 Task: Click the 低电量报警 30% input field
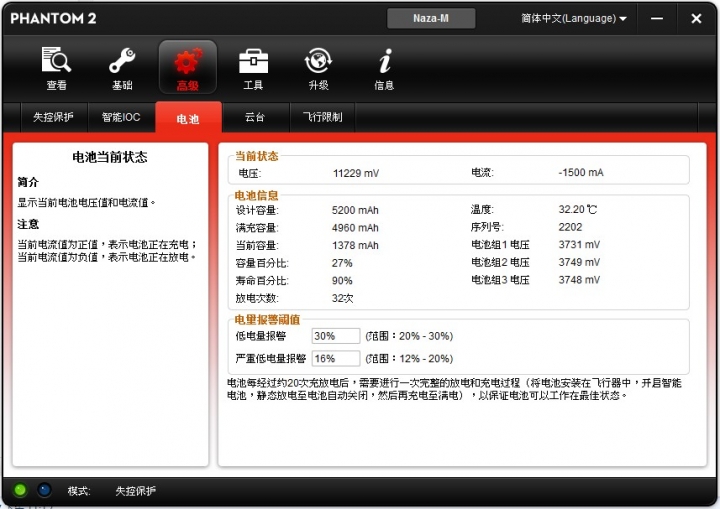pyautogui.click(x=336, y=336)
